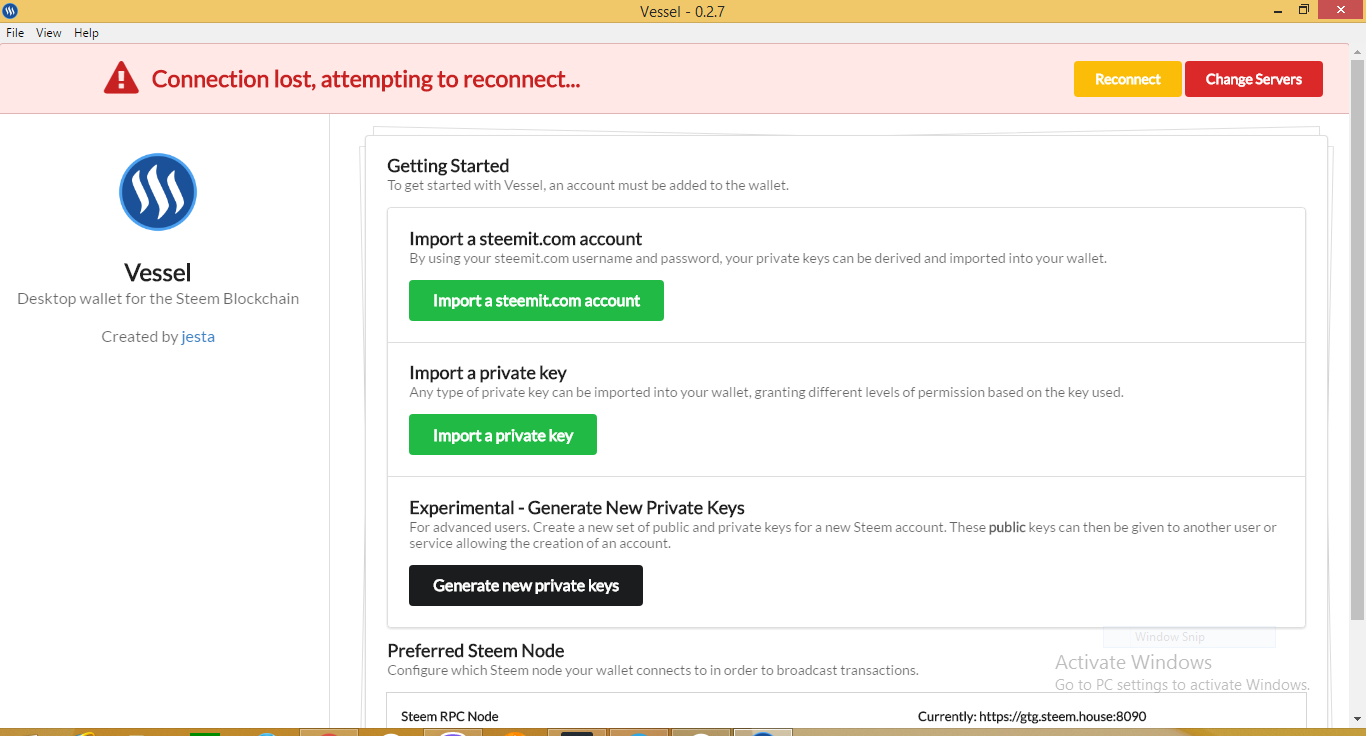Image resolution: width=1366 pixels, height=736 pixels.
Task: Click the 'Getting Started' heading
Action: pos(448,166)
